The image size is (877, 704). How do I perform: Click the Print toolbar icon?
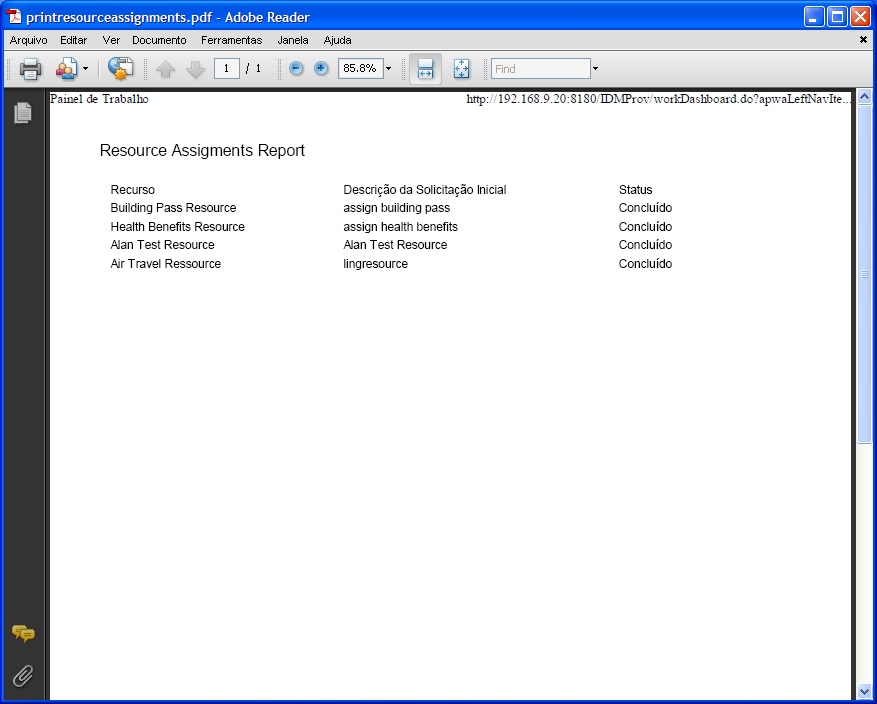(30, 69)
